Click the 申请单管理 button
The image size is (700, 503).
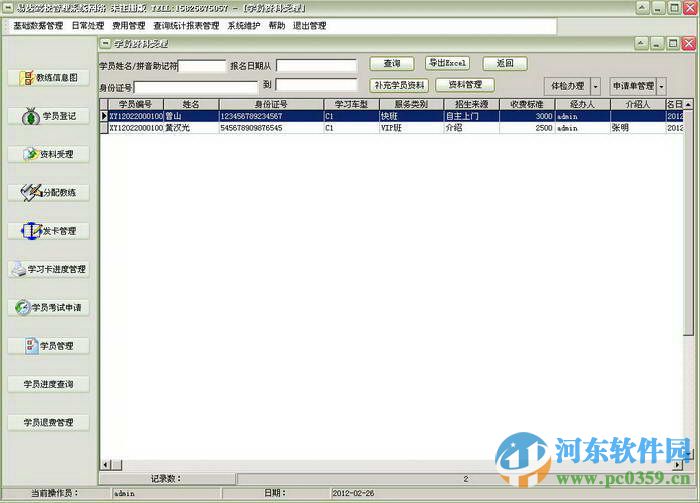click(633, 86)
